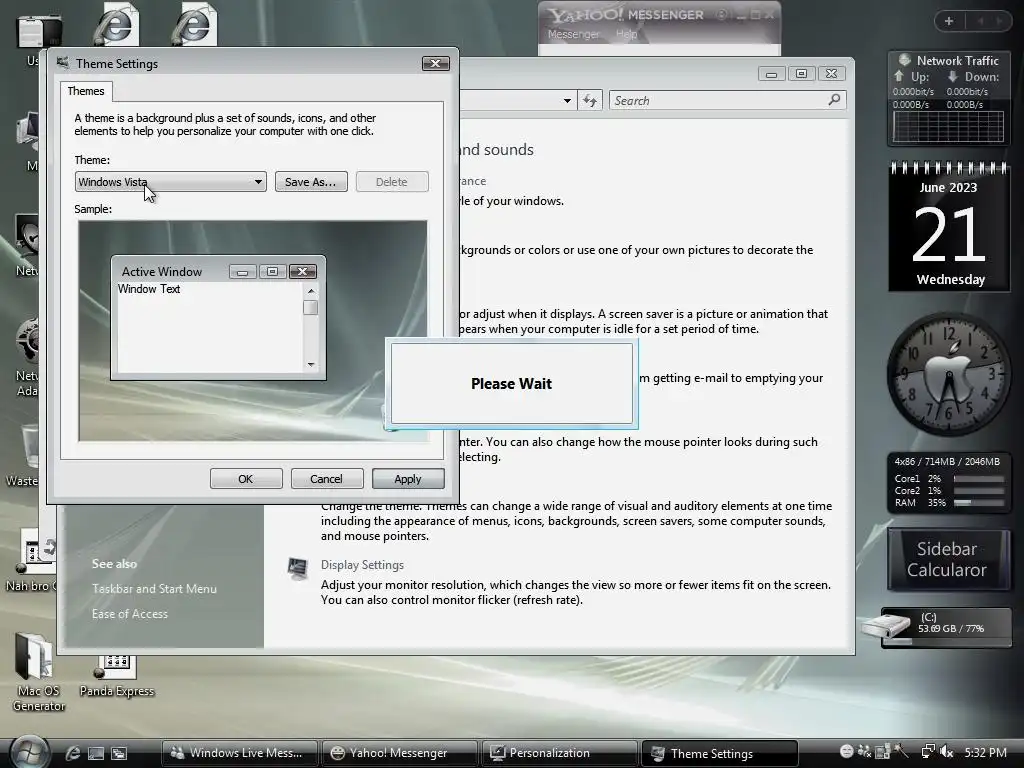Switch to Personalization taskbar button
Image resolution: width=1024 pixels, height=768 pixels.
coord(559,753)
